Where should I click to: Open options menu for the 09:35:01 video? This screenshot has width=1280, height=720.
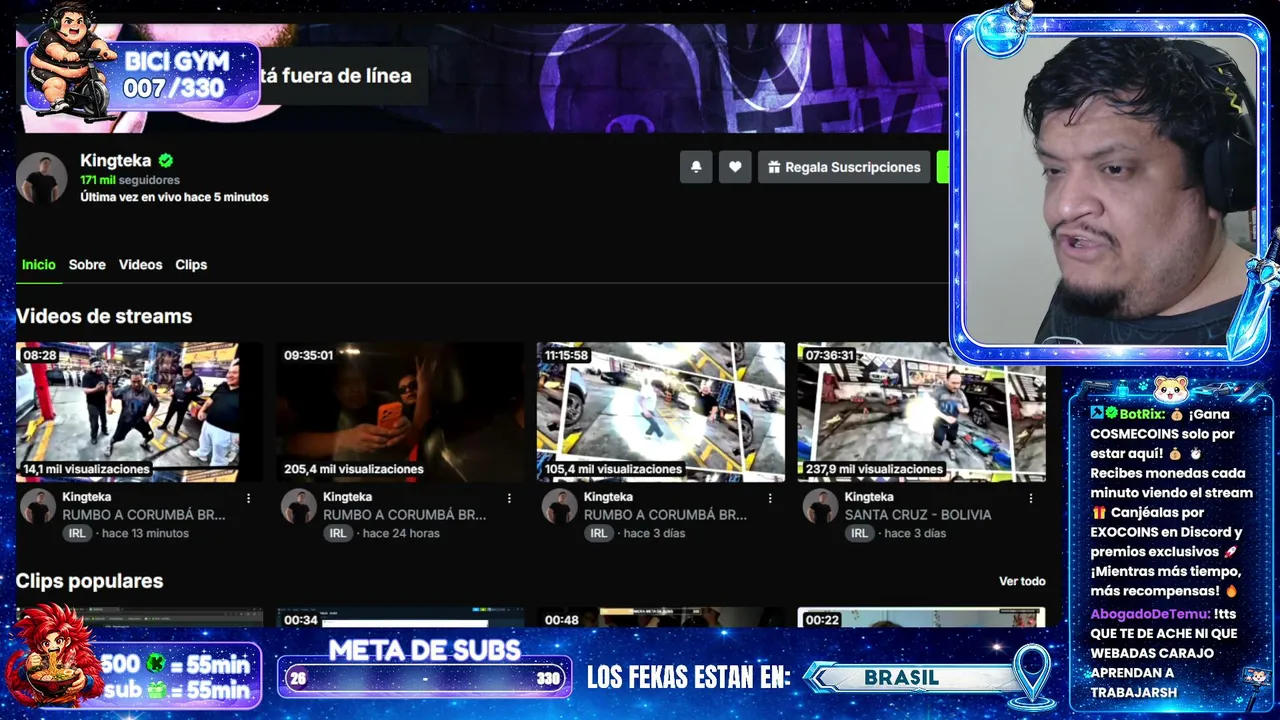coord(509,498)
